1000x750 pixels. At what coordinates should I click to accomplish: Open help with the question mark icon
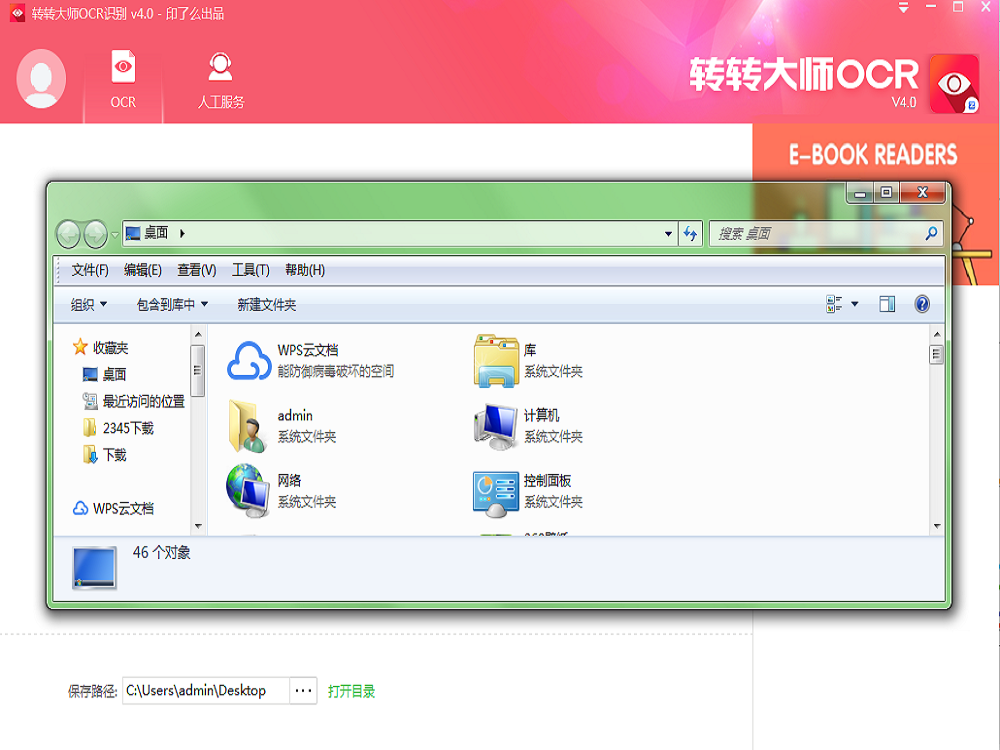point(922,304)
